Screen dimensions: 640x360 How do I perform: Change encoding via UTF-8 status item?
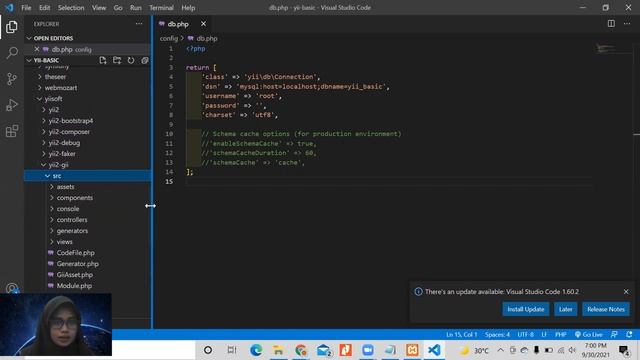pyautogui.click(x=525, y=334)
